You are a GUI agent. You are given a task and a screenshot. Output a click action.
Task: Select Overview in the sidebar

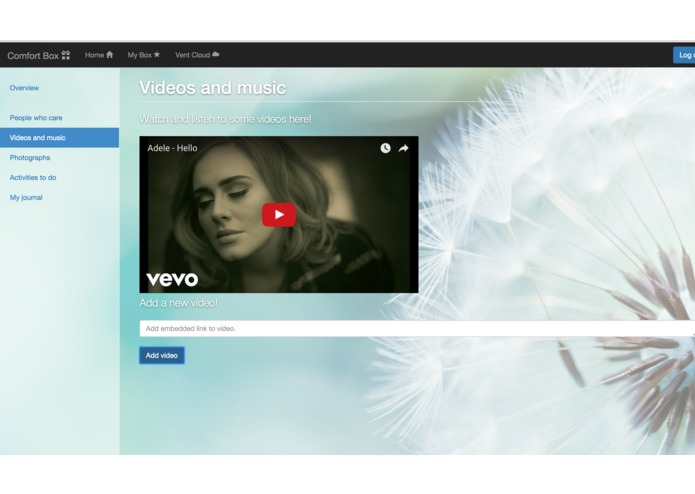[24, 88]
